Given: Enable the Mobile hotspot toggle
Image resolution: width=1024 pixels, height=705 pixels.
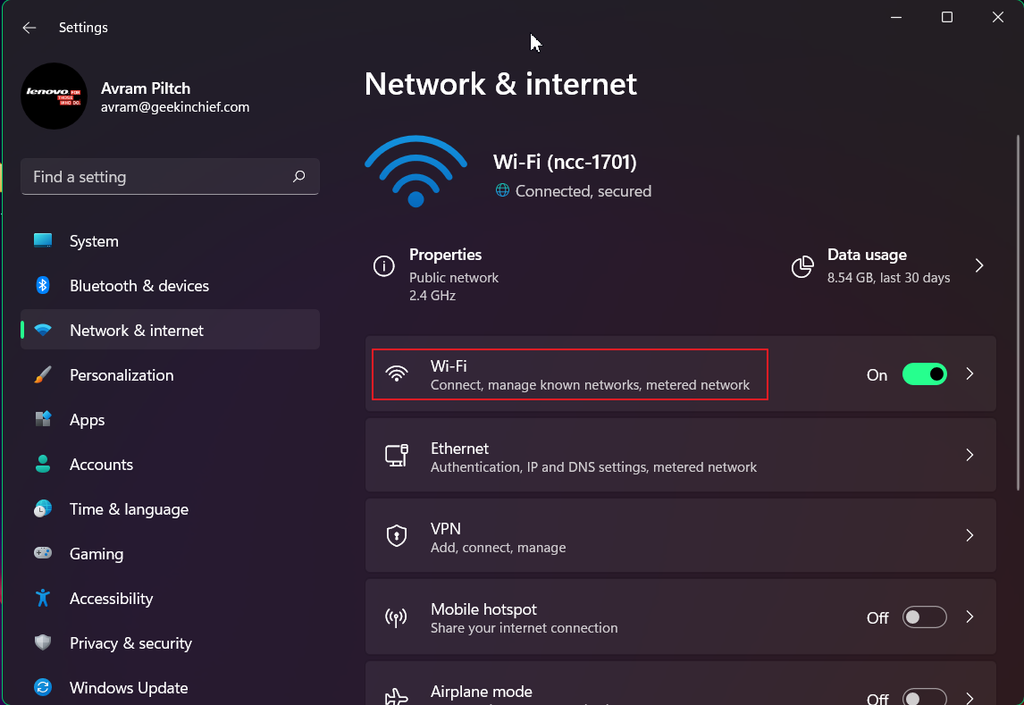Looking at the screenshot, I should click(924, 617).
